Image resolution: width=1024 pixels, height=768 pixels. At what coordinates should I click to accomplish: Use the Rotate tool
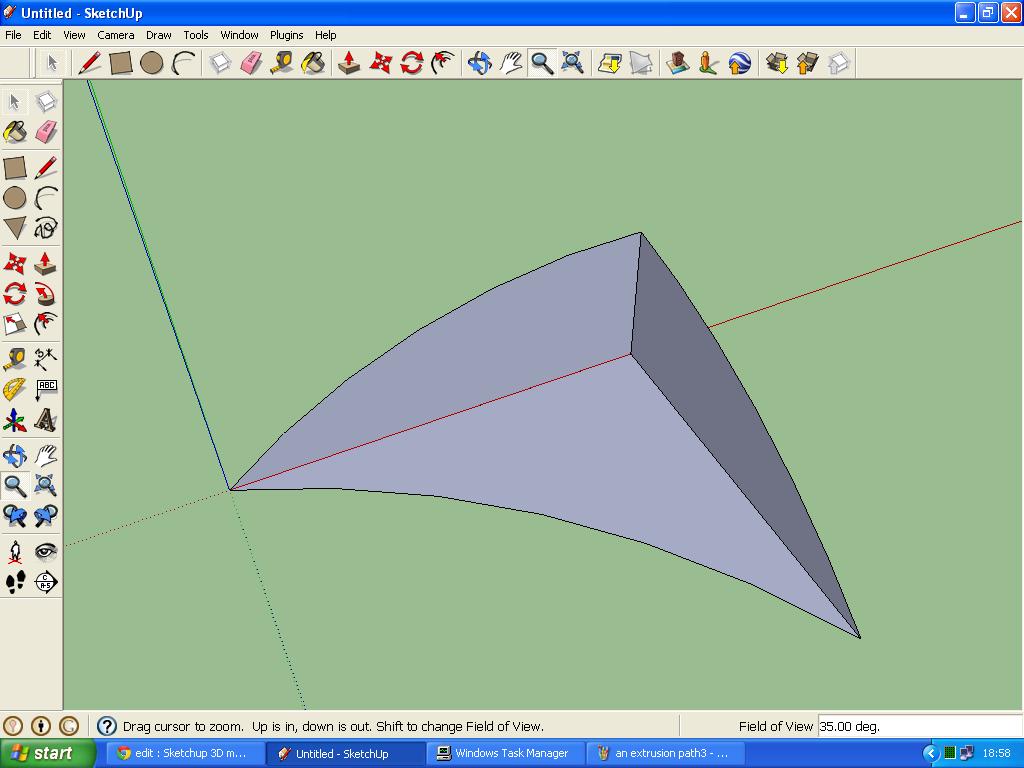(x=410, y=62)
